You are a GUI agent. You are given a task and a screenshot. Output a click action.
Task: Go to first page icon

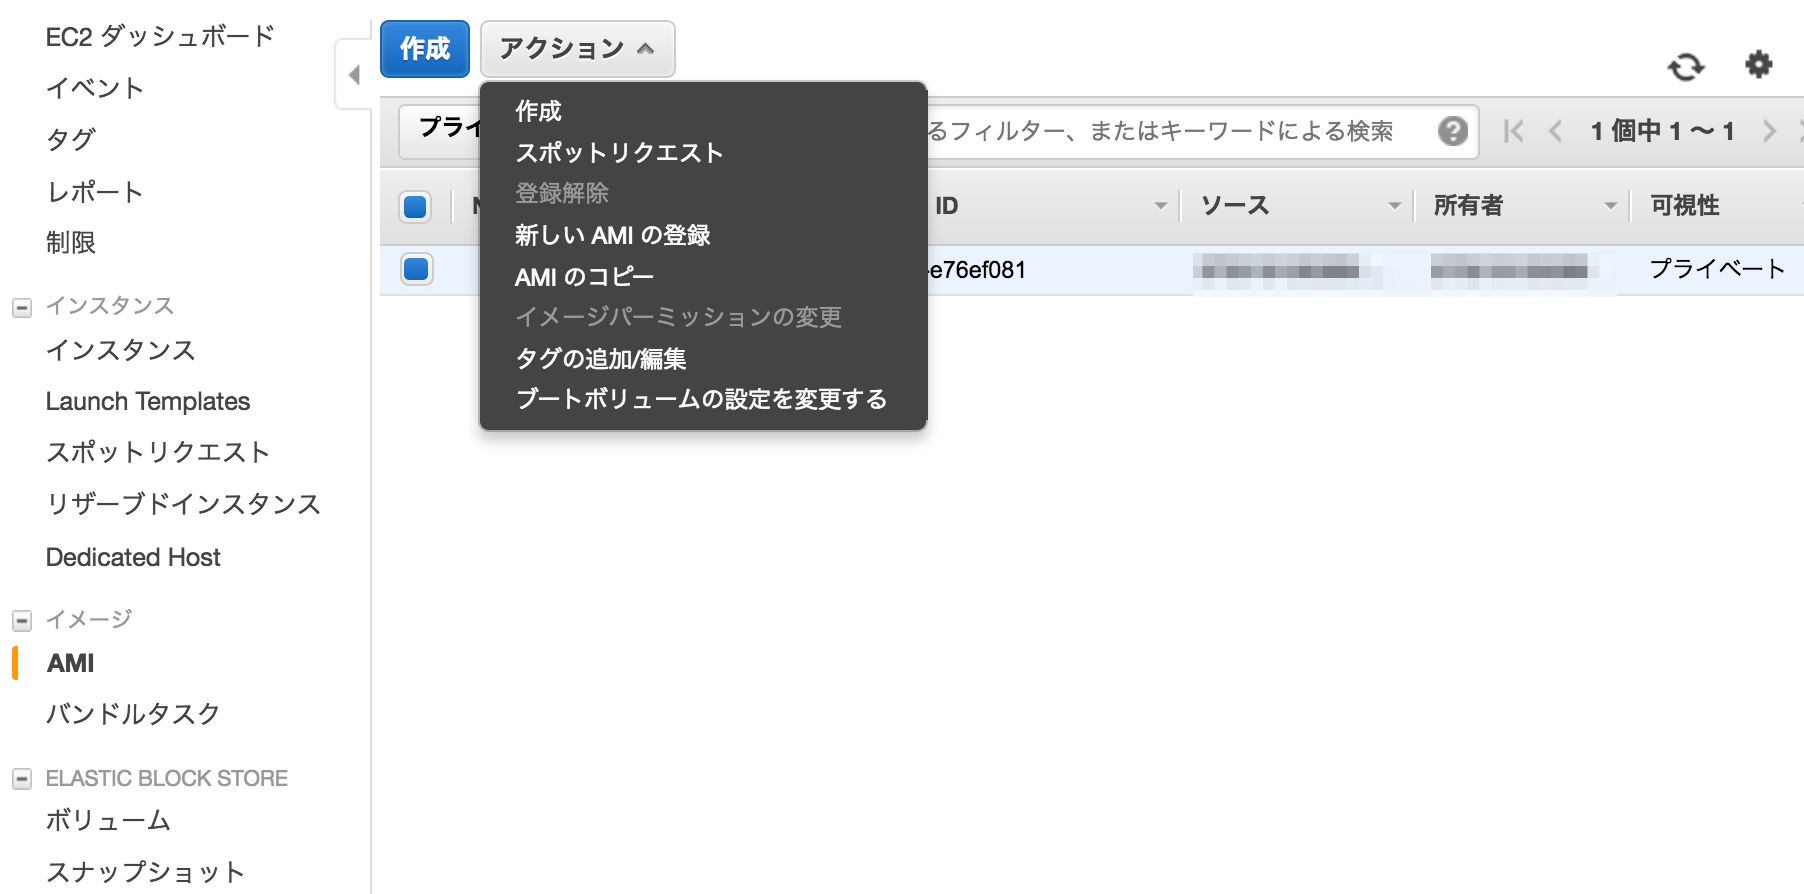pyautogui.click(x=1514, y=131)
